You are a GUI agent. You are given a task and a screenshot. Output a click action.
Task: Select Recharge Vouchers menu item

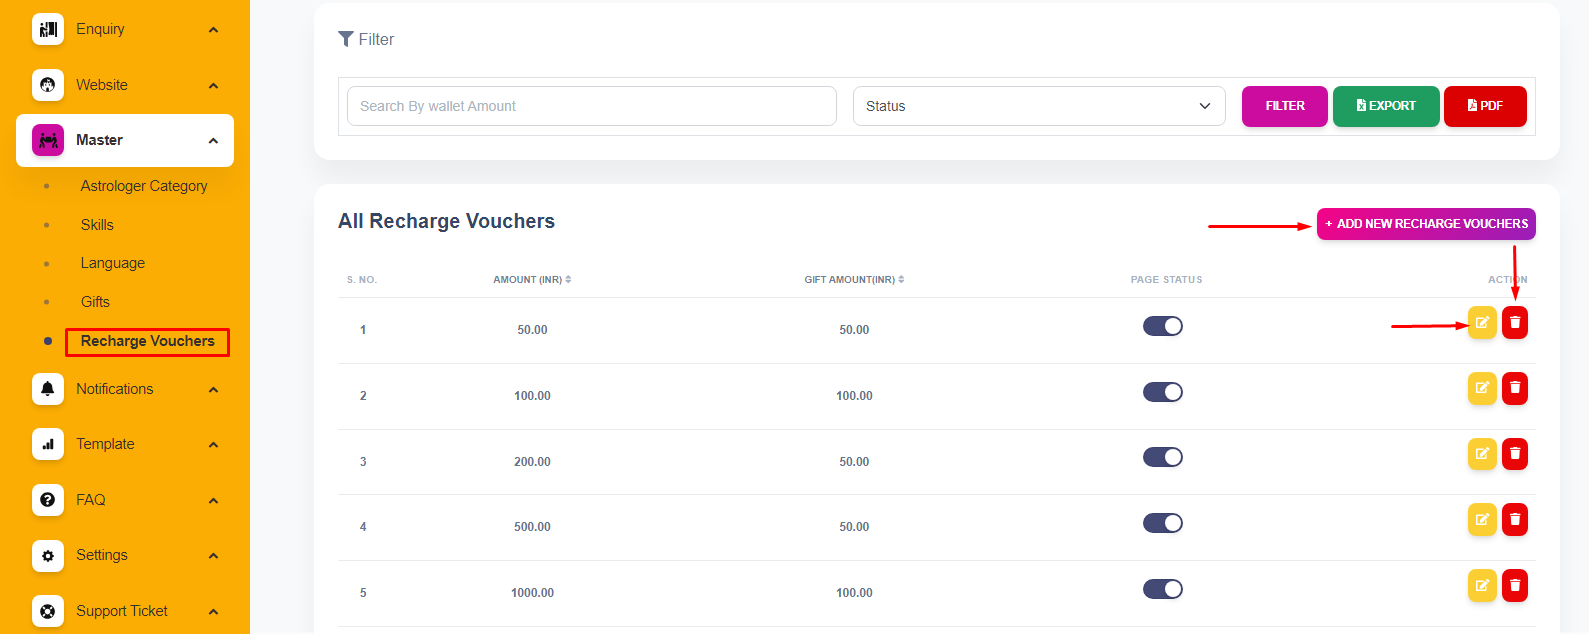click(x=148, y=341)
